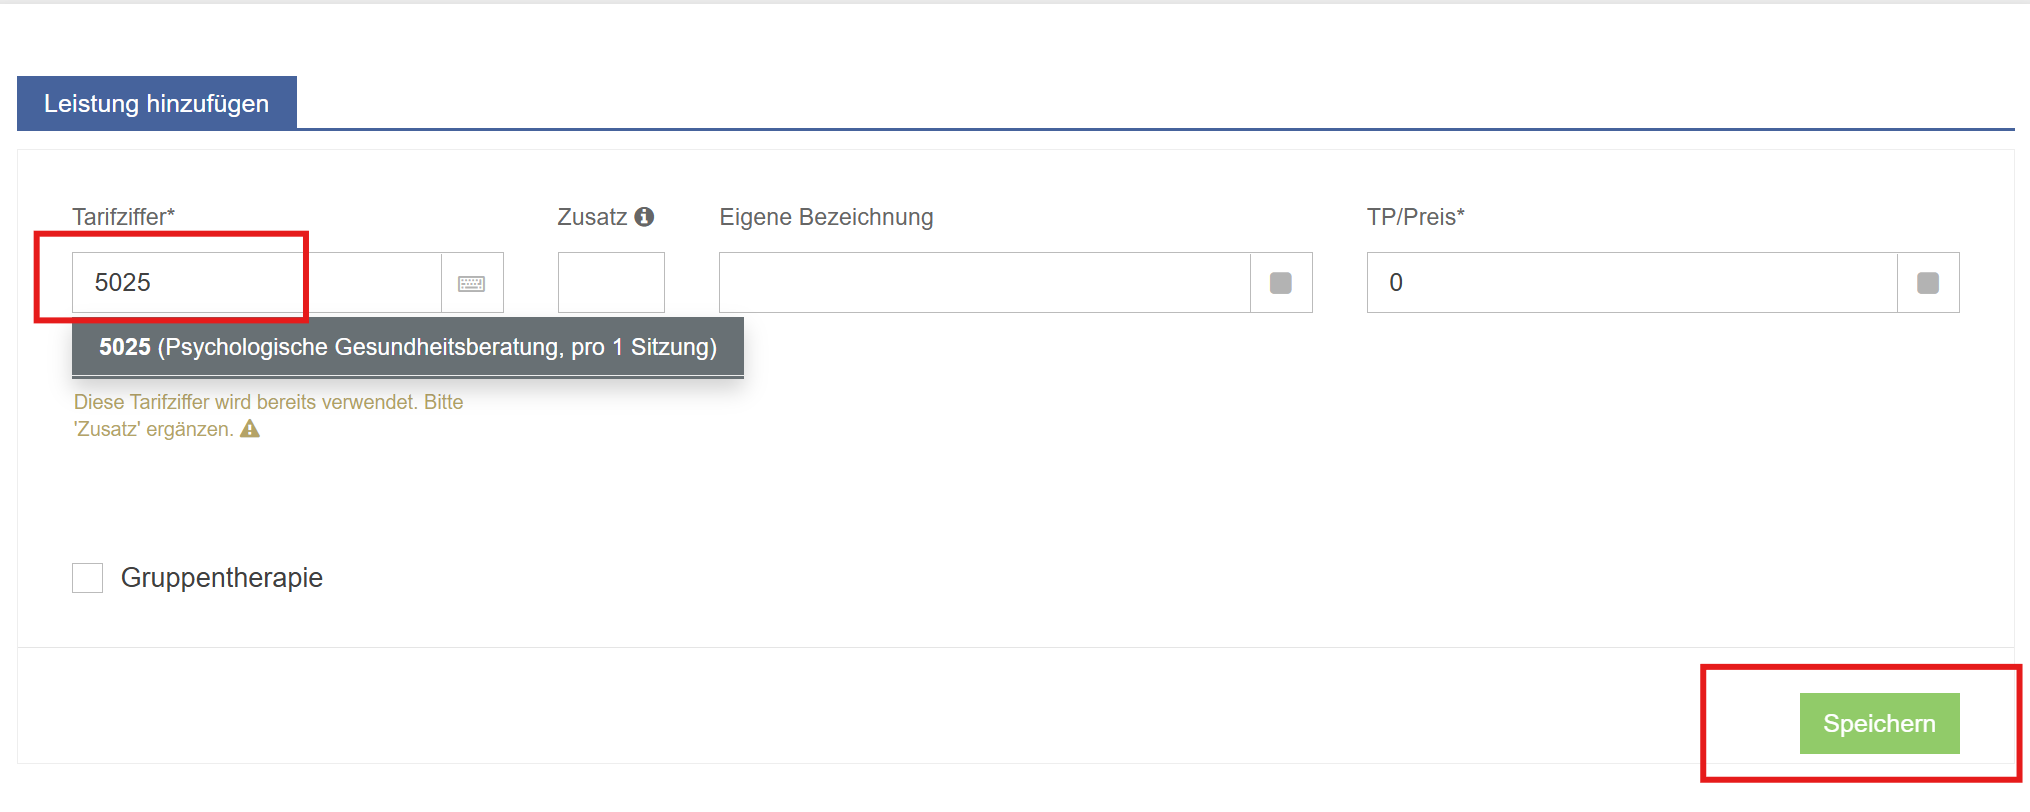The height and width of the screenshot is (812, 2030).
Task: Click the Tarifziffer field label
Action: (x=123, y=217)
